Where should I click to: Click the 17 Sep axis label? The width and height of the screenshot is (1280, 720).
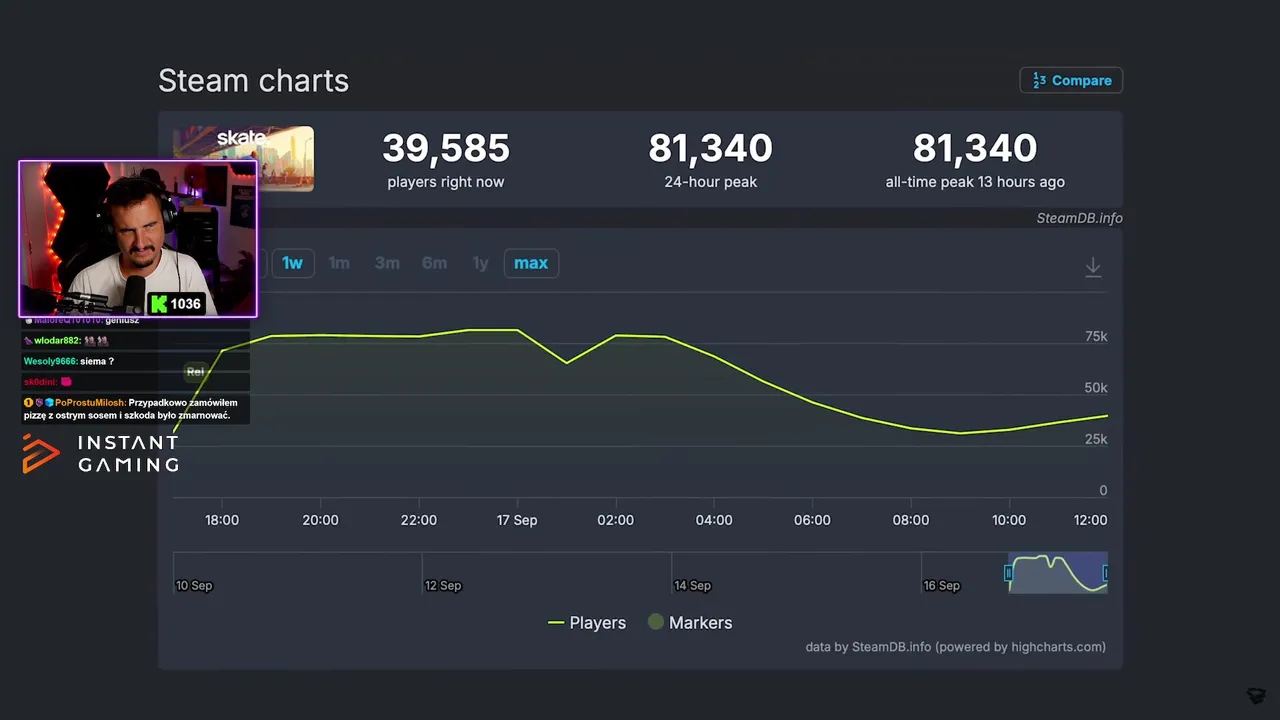click(517, 520)
